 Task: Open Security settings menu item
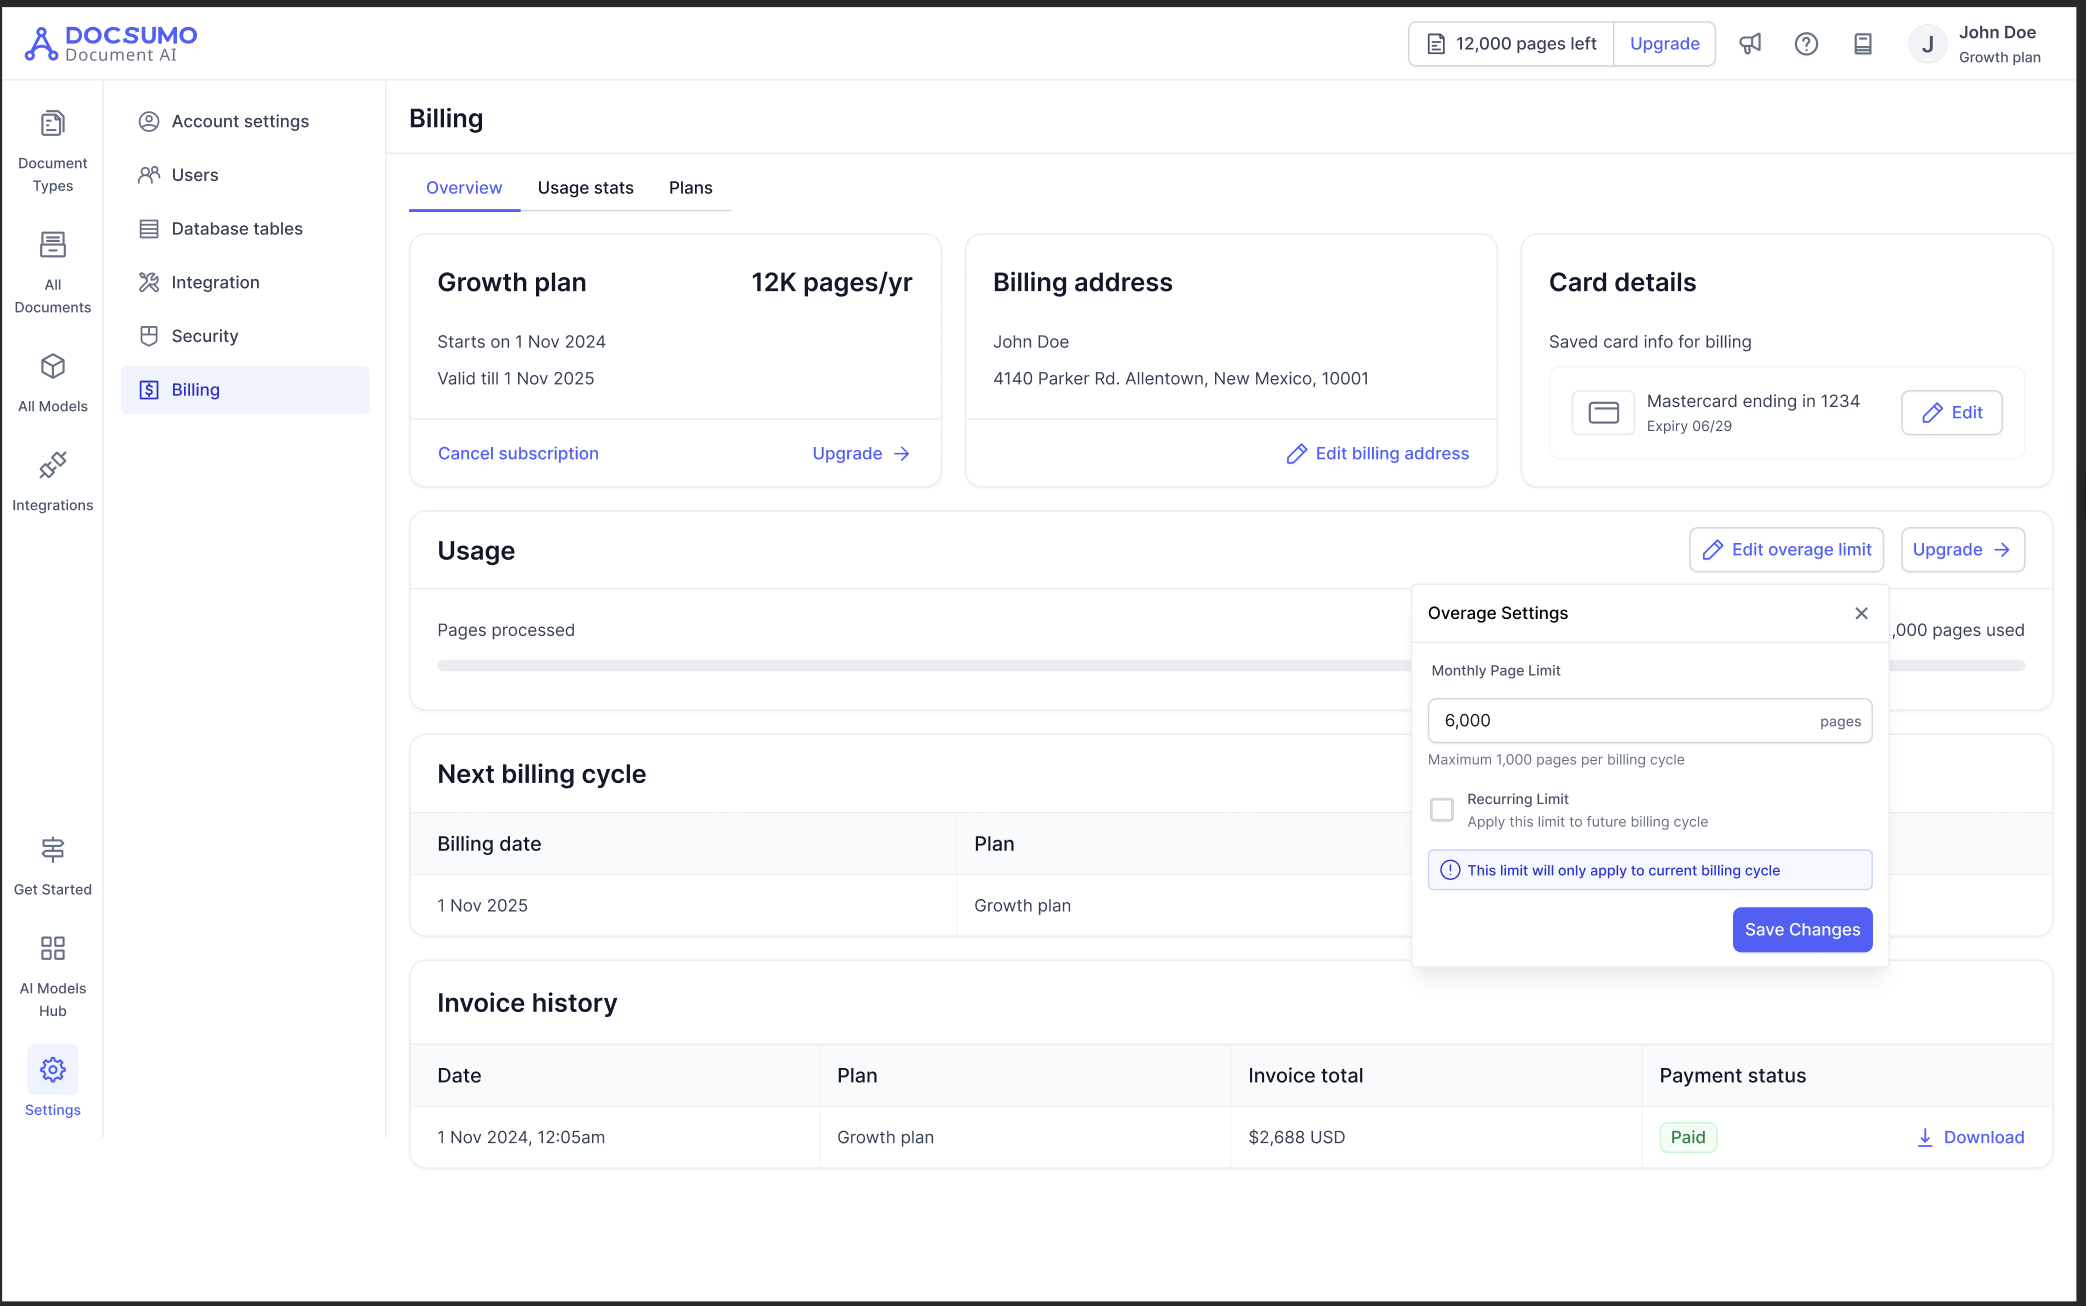click(204, 336)
